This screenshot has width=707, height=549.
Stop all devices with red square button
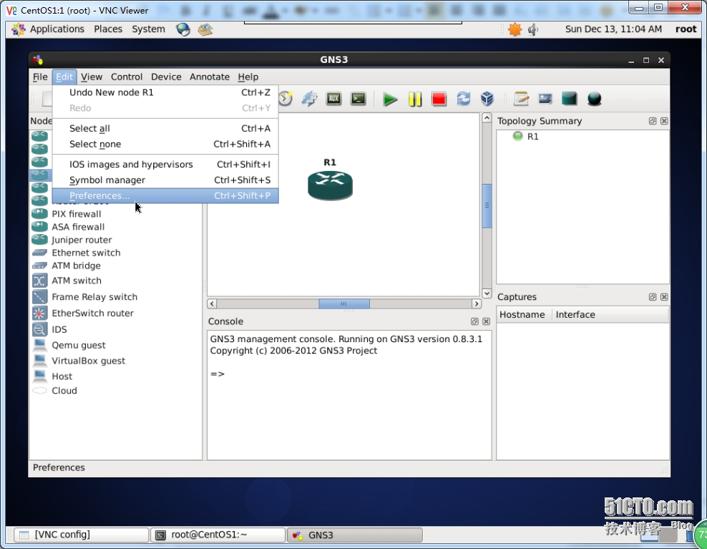(439, 99)
